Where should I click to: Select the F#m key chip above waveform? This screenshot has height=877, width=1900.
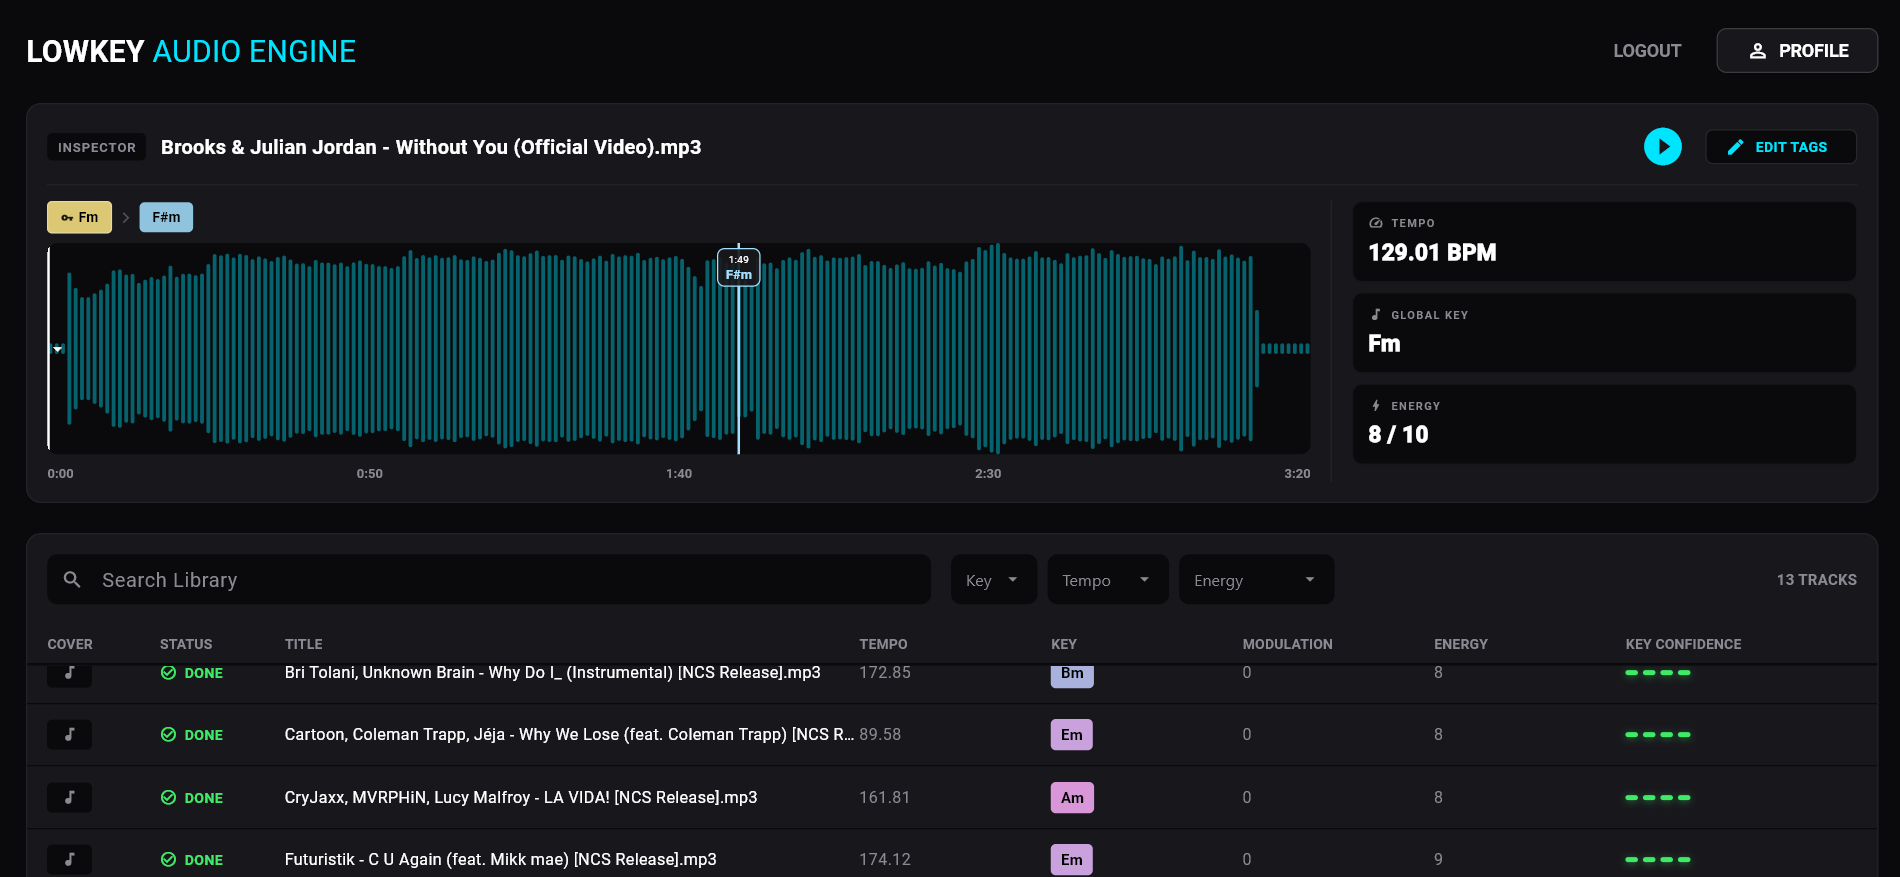(x=166, y=217)
